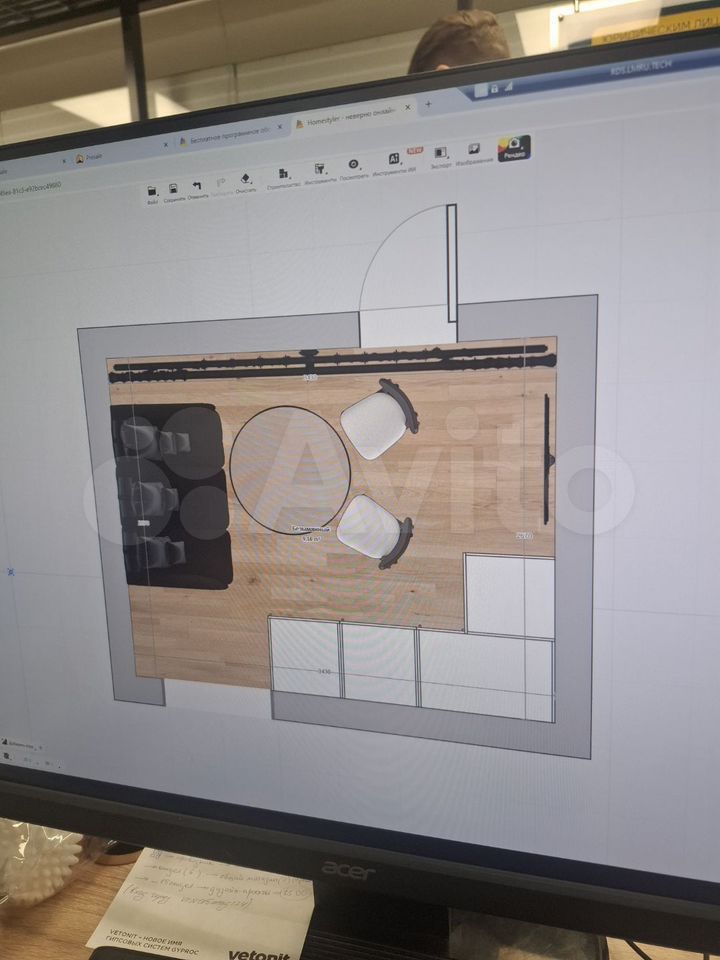Select the upper white armchair
Image resolution: width=720 pixels, height=960 pixels.
[x=377, y=420]
